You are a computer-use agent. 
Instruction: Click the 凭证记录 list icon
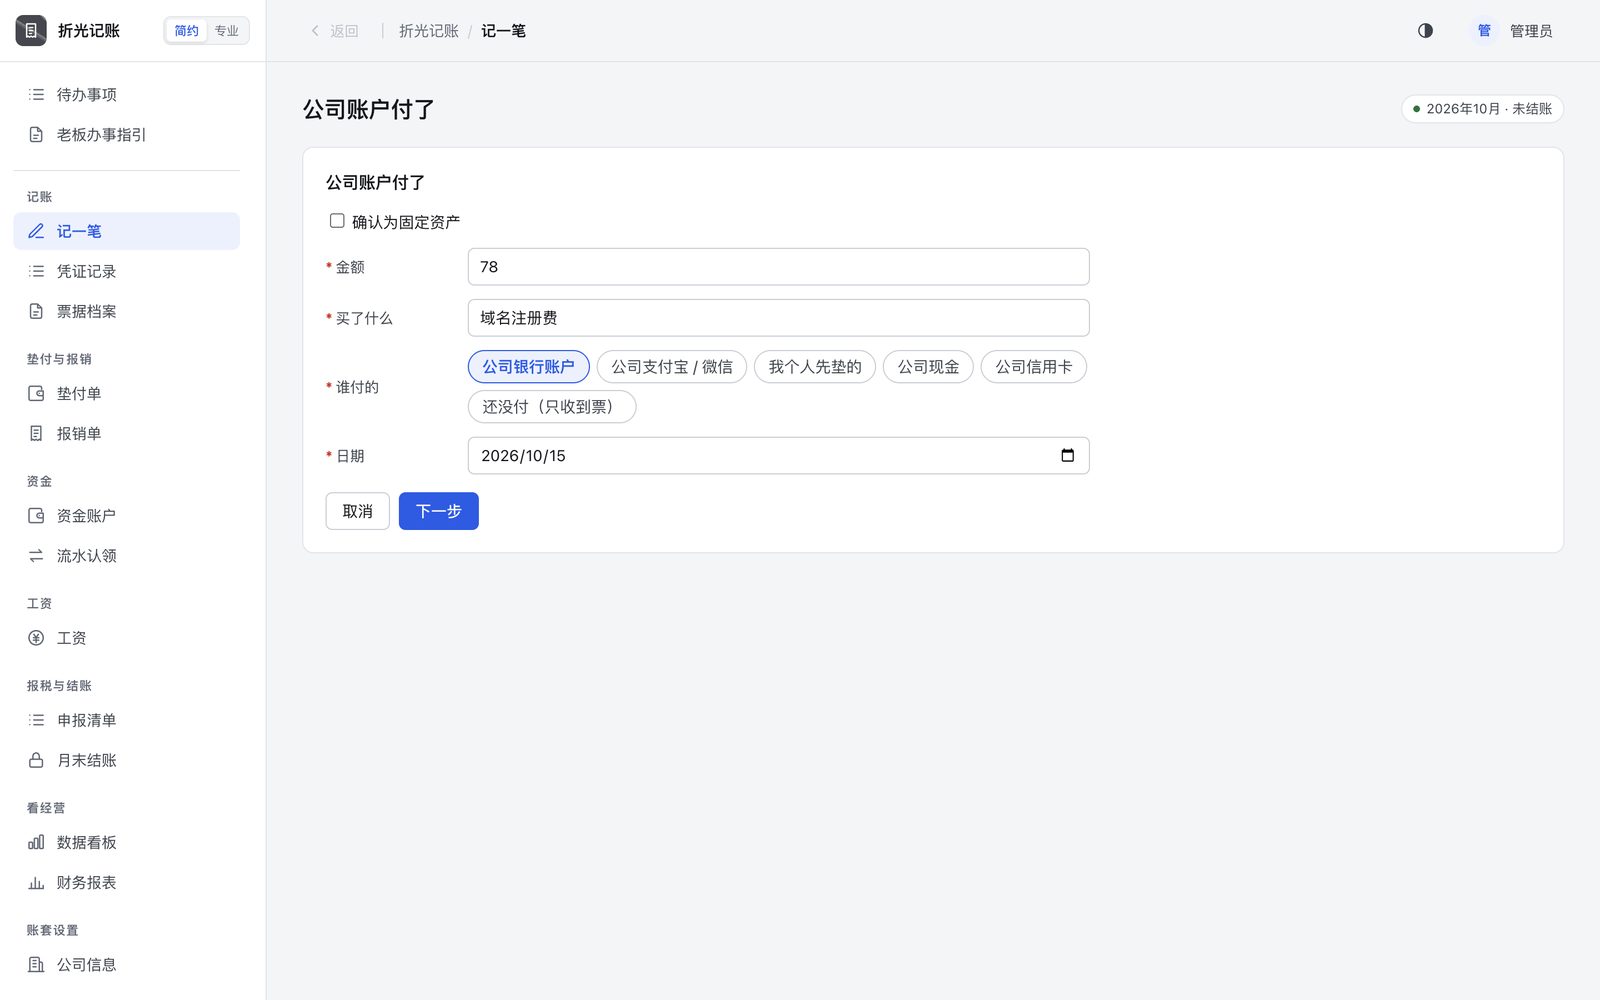36,271
